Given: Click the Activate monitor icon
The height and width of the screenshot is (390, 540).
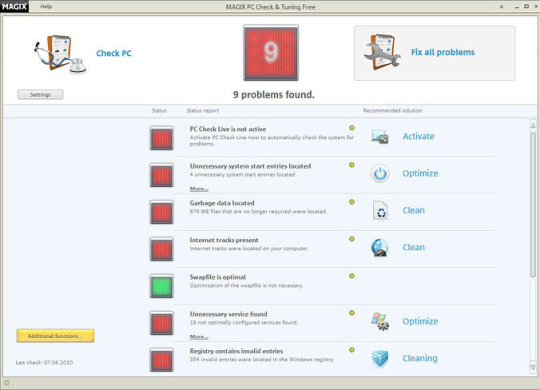Looking at the screenshot, I should click(x=380, y=136).
